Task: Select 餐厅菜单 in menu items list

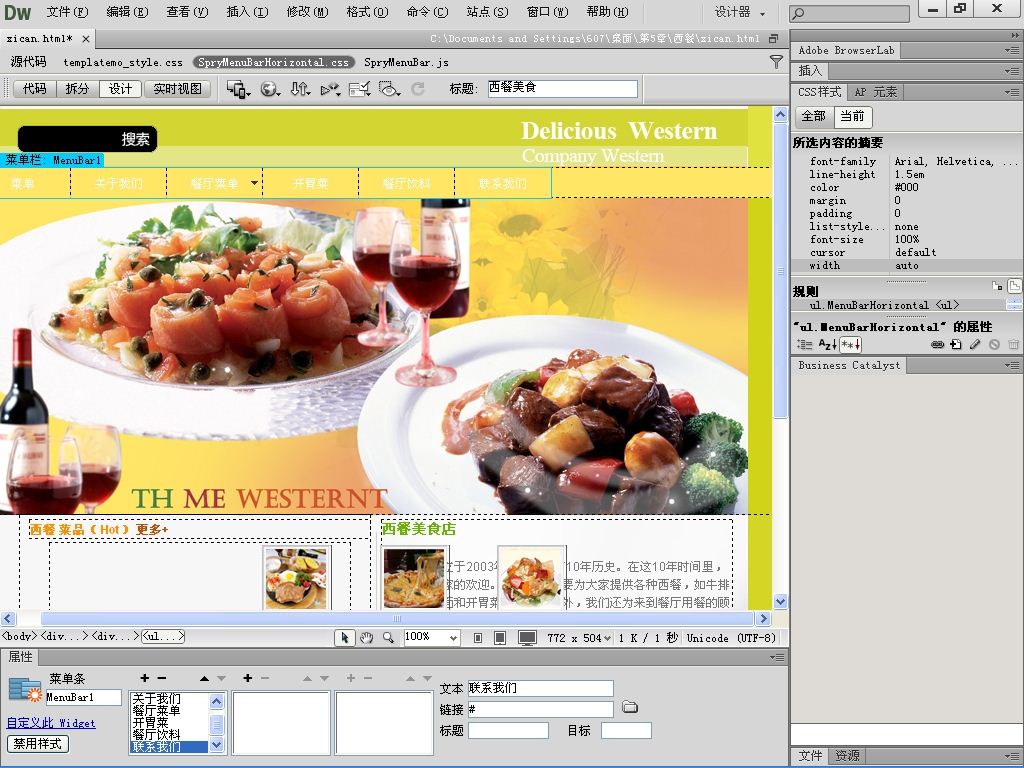Action: [x=156, y=711]
